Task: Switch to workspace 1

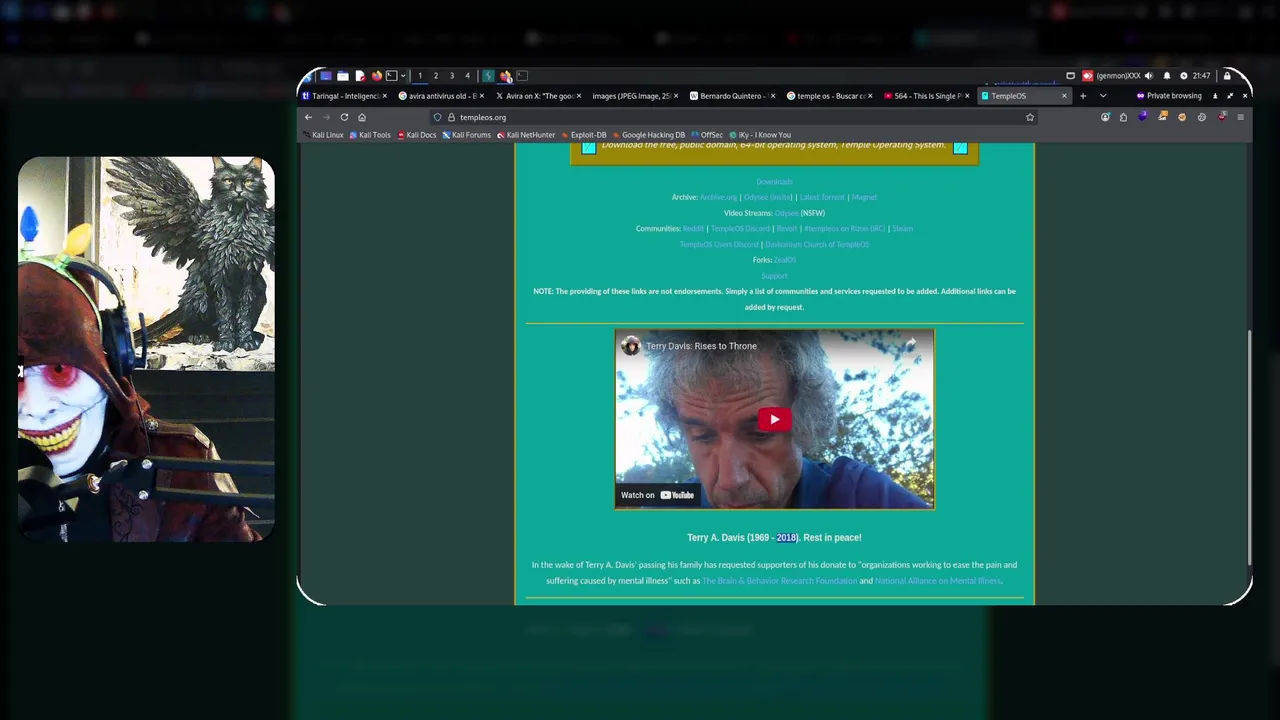Action: (x=420, y=76)
